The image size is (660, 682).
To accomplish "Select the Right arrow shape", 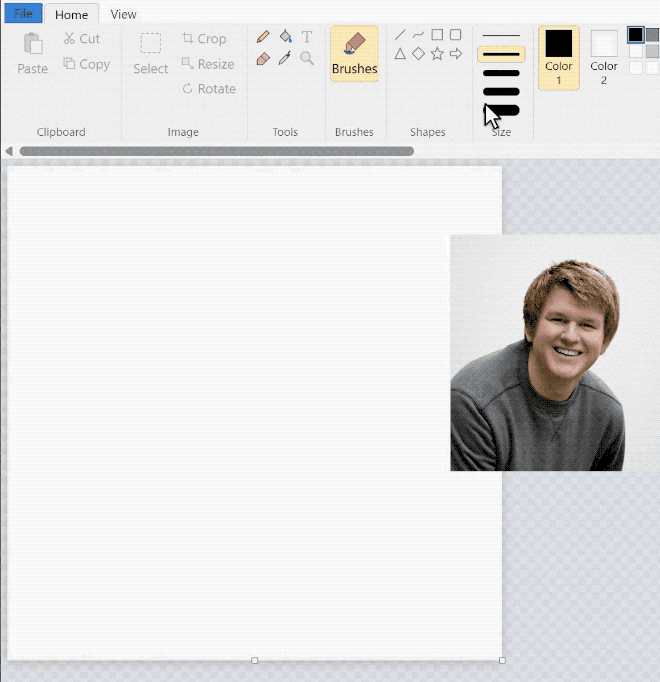I will 456,54.
